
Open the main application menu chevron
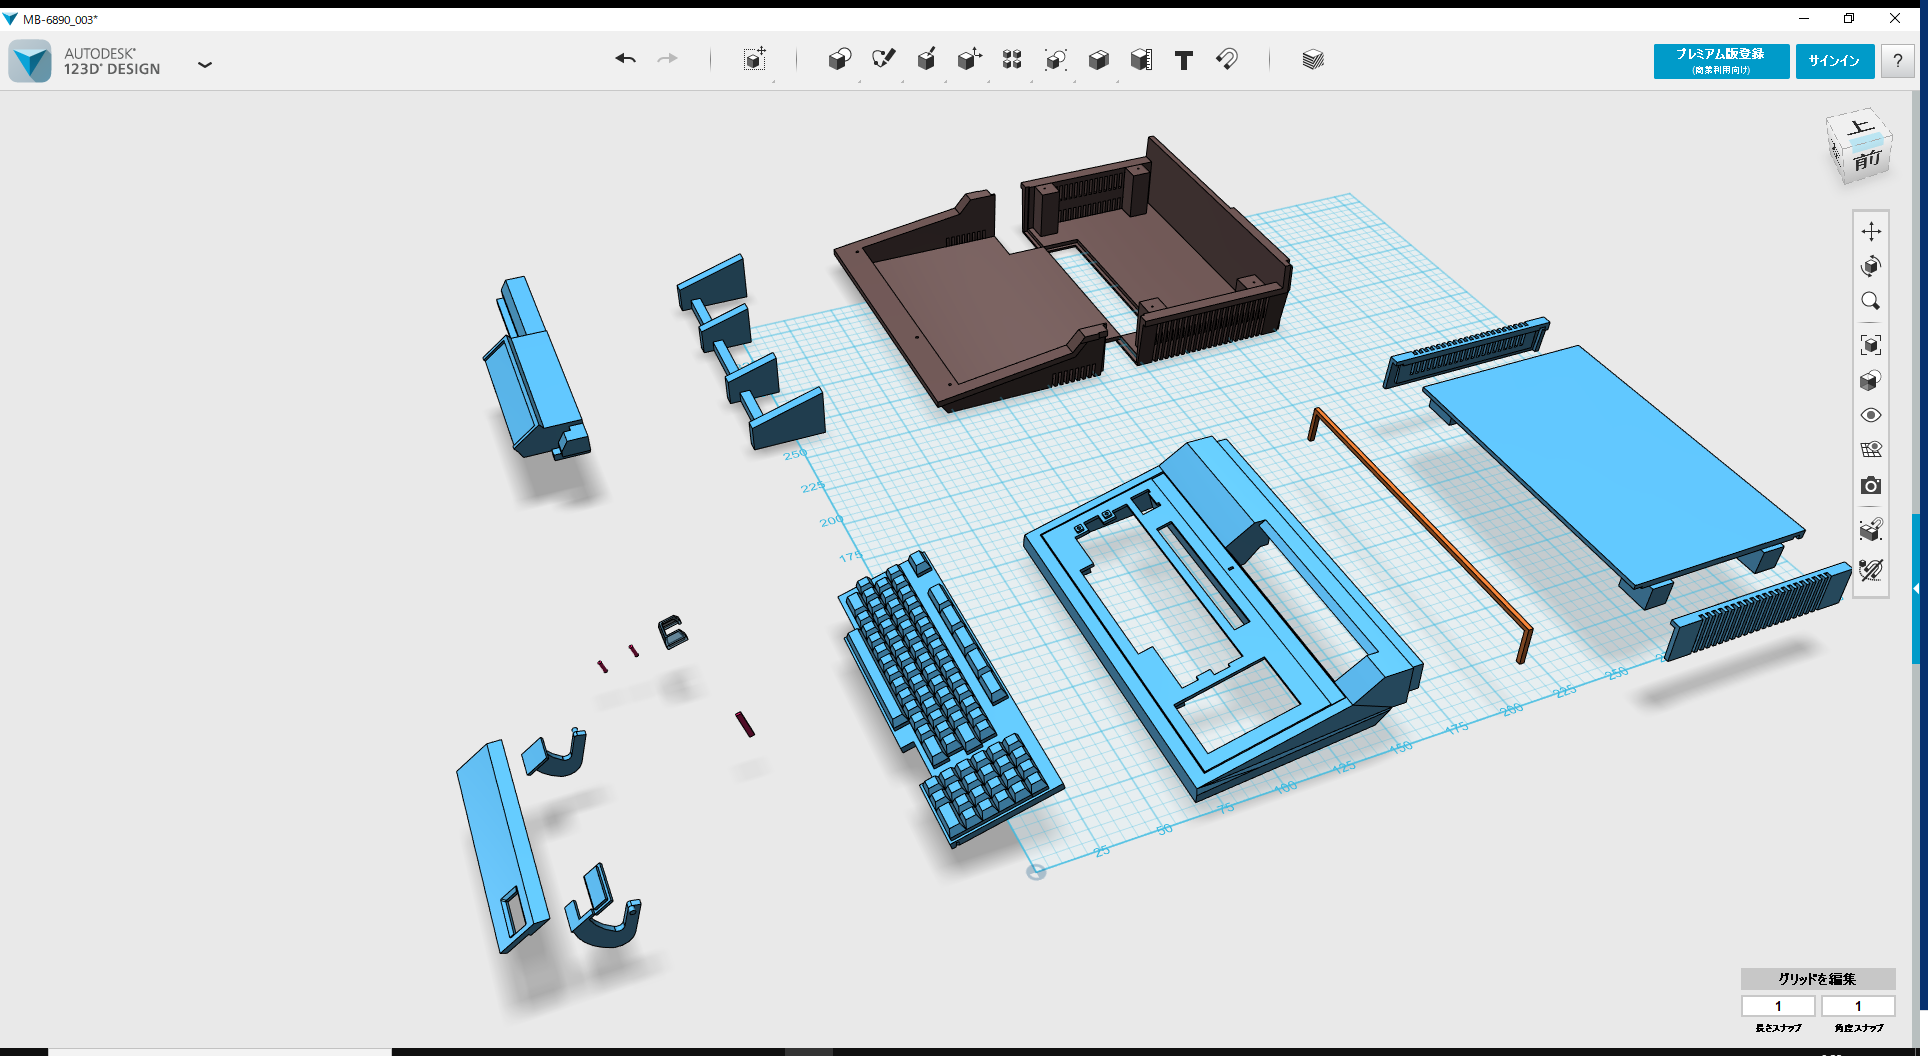coord(205,64)
